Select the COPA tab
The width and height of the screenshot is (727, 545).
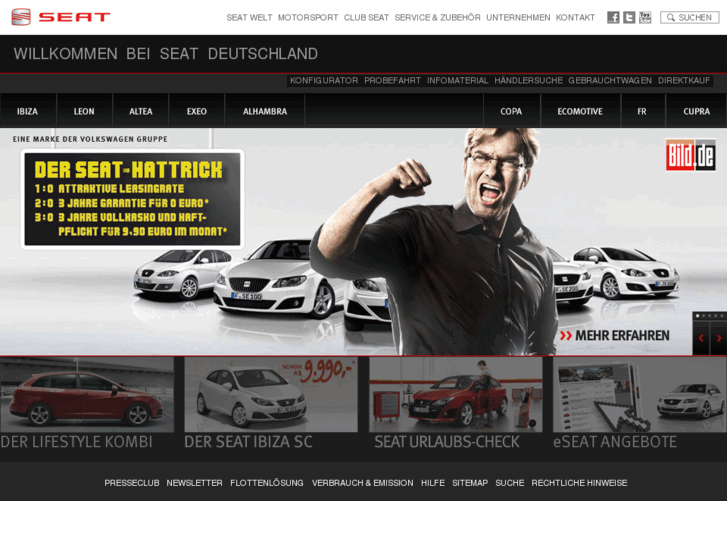tap(511, 111)
